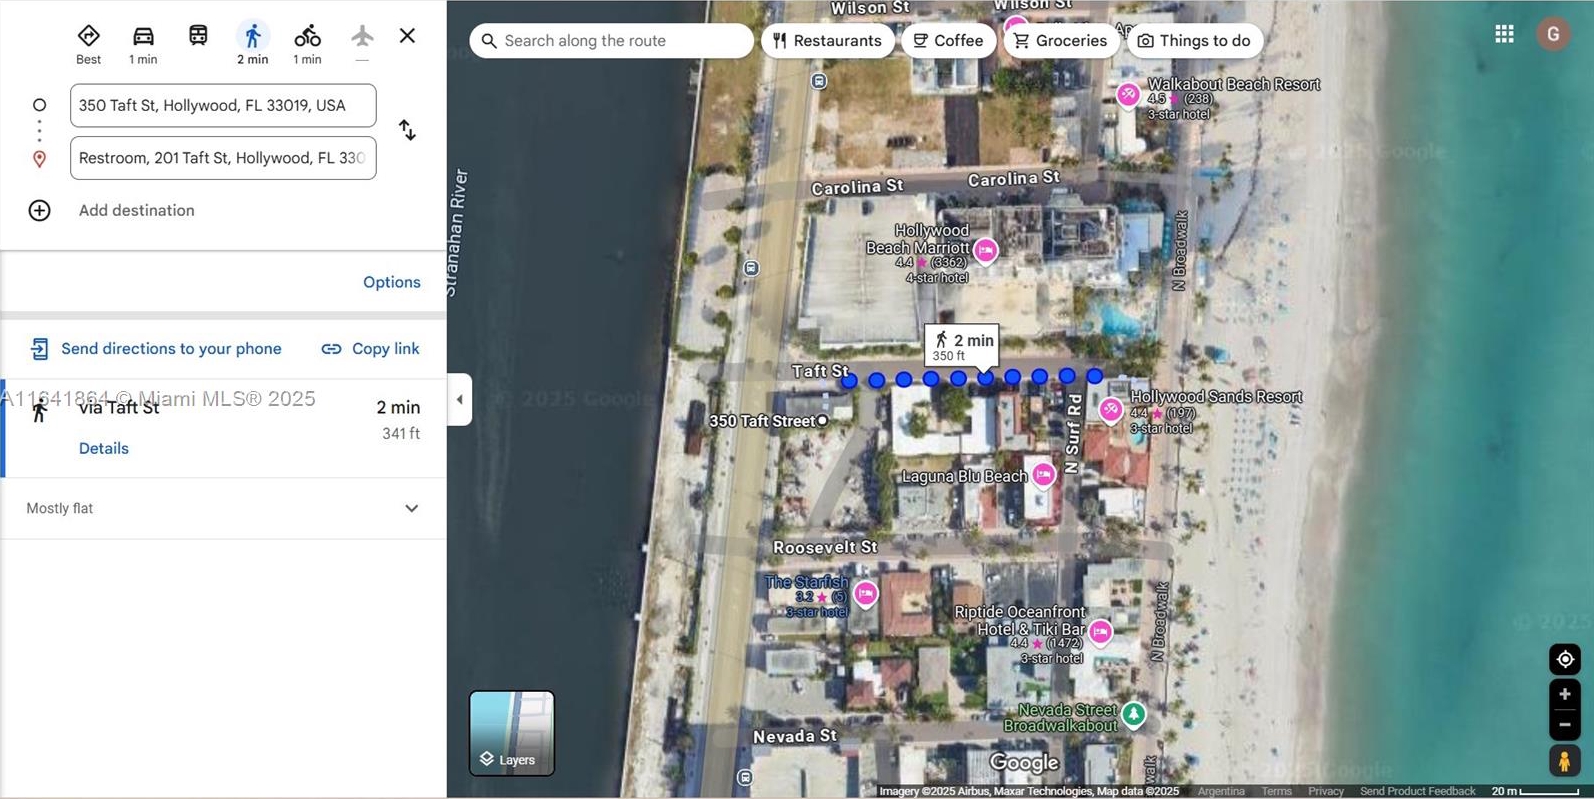Filter by Coffee along route
This screenshot has height=799, width=1594.
[x=948, y=41]
